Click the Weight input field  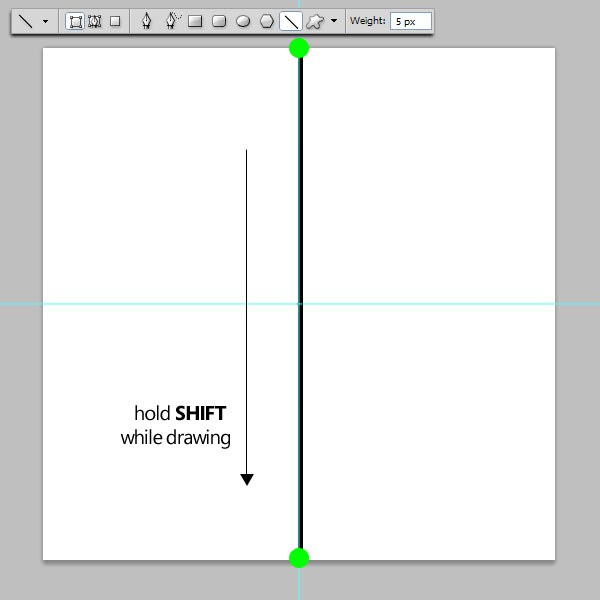click(x=411, y=21)
